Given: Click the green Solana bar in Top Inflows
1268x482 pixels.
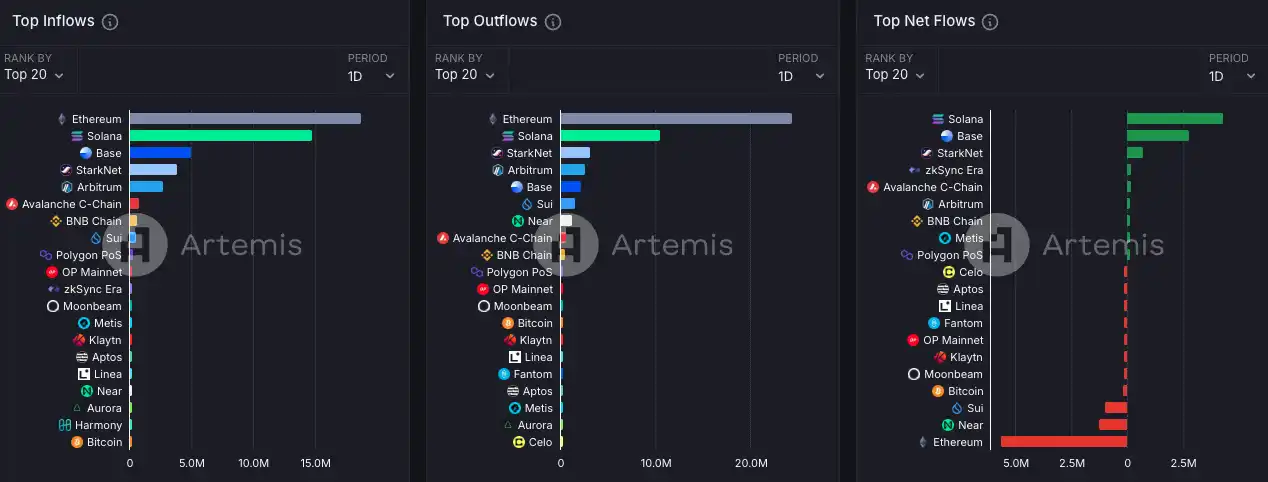Looking at the screenshot, I should click(220, 136).
